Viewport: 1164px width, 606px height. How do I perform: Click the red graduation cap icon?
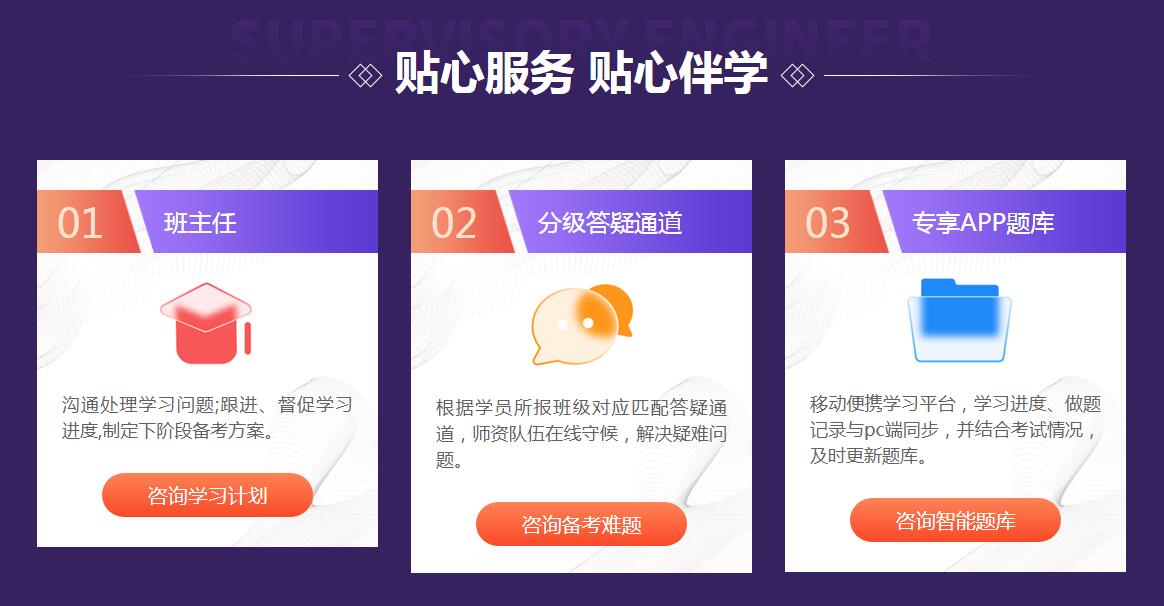pos(206,323)
